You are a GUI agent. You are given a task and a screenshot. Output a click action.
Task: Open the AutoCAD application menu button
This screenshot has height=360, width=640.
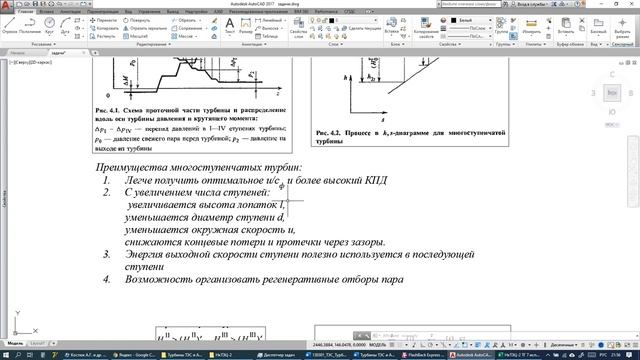6,6
